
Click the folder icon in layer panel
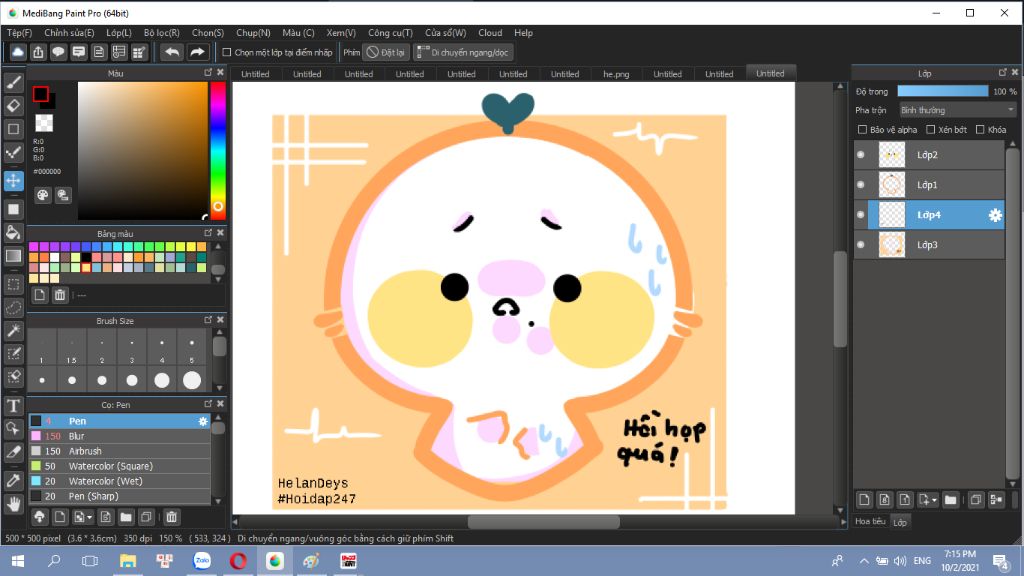[x=951, y=500]
